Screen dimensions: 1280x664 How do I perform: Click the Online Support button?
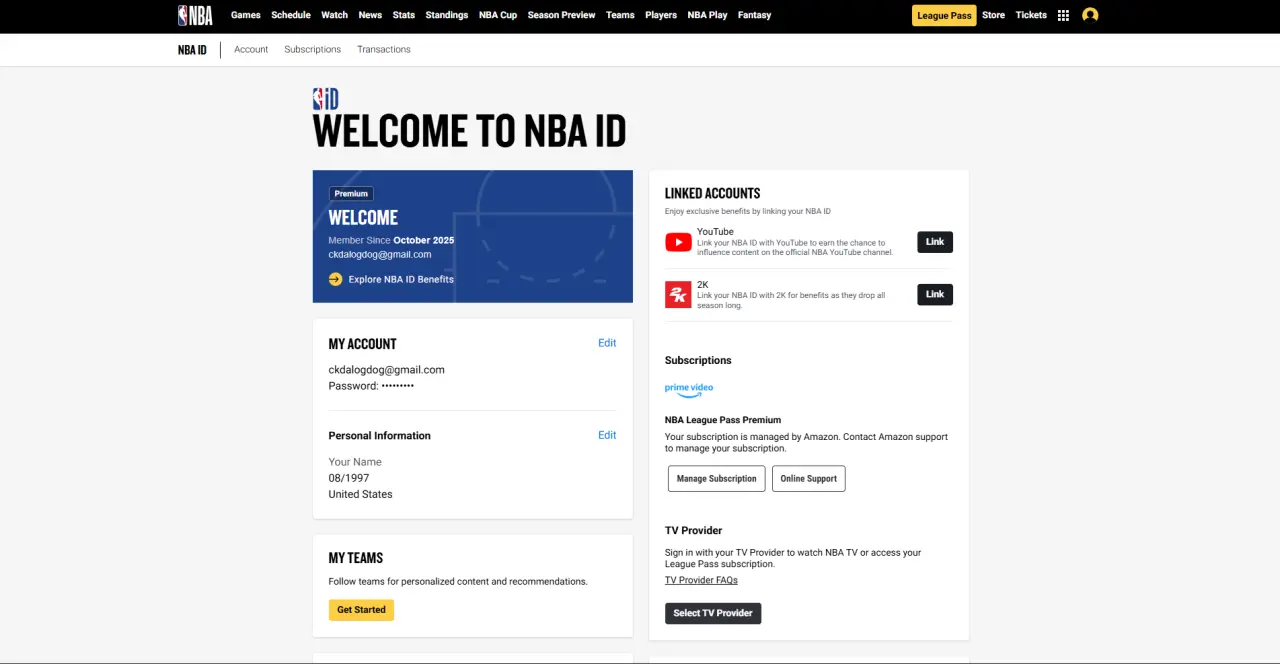point(808,479)
